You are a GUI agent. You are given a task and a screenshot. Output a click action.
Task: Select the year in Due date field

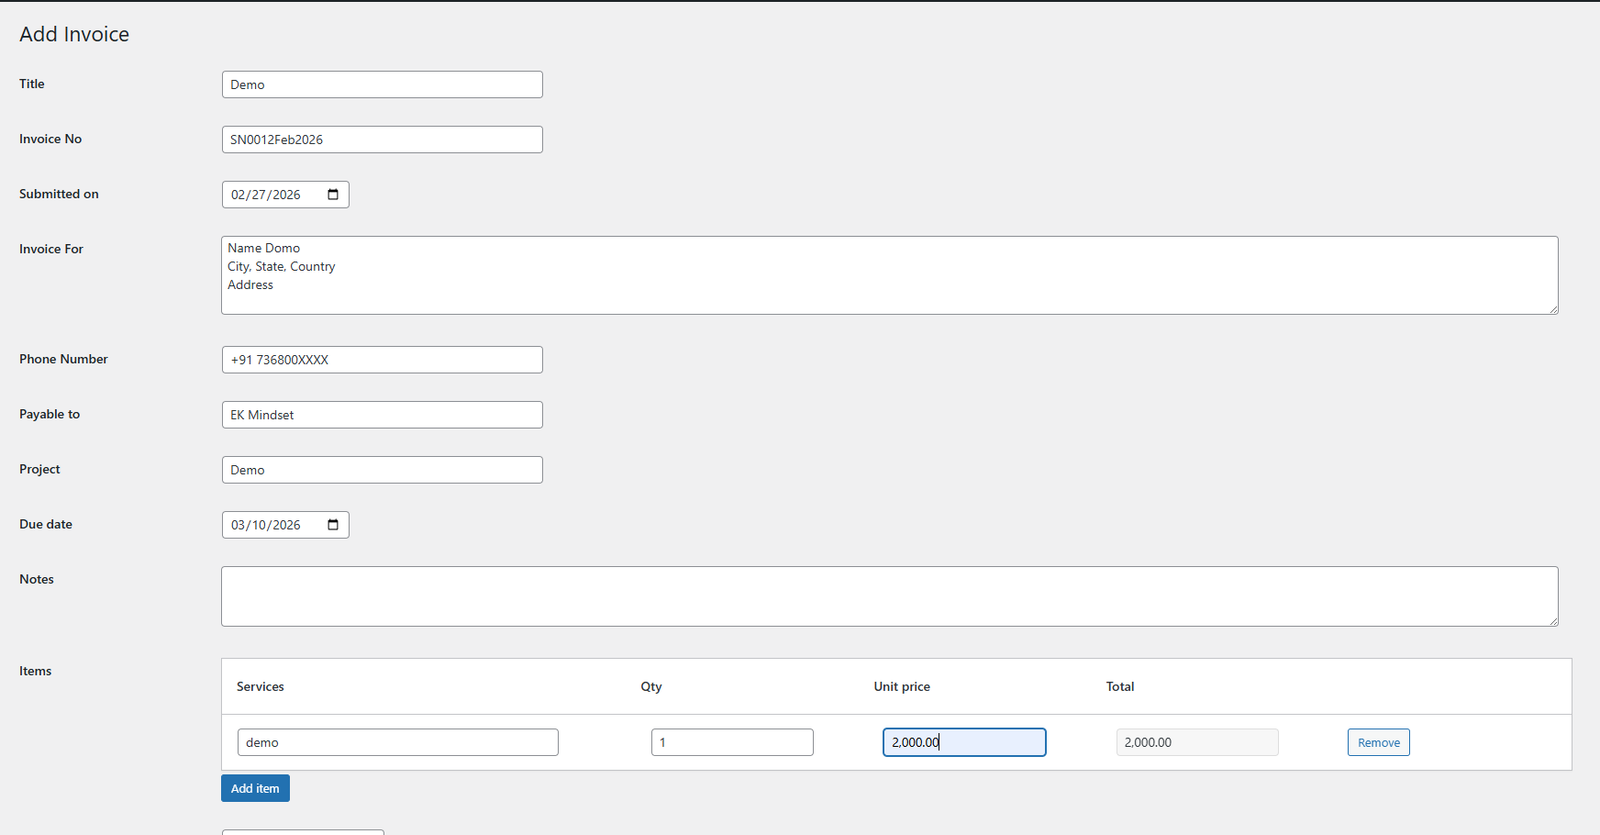tap(287, 525)
